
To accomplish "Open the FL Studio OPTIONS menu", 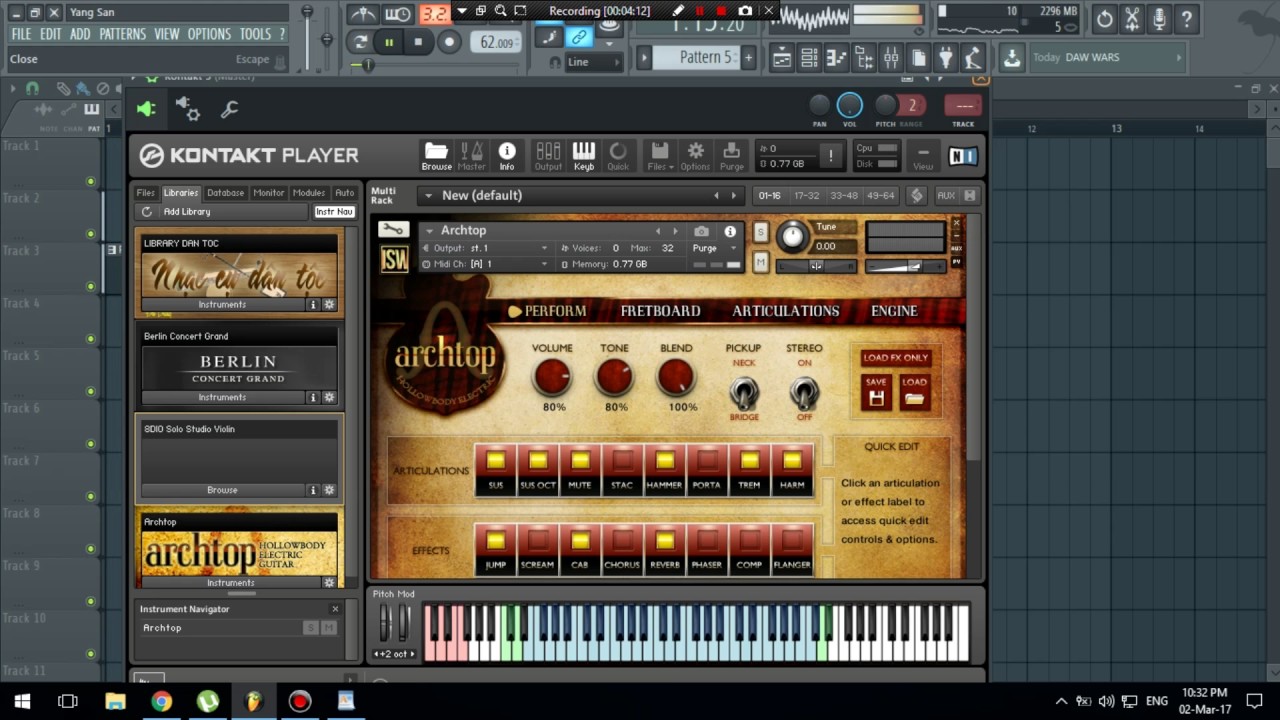I will point(209,34).
